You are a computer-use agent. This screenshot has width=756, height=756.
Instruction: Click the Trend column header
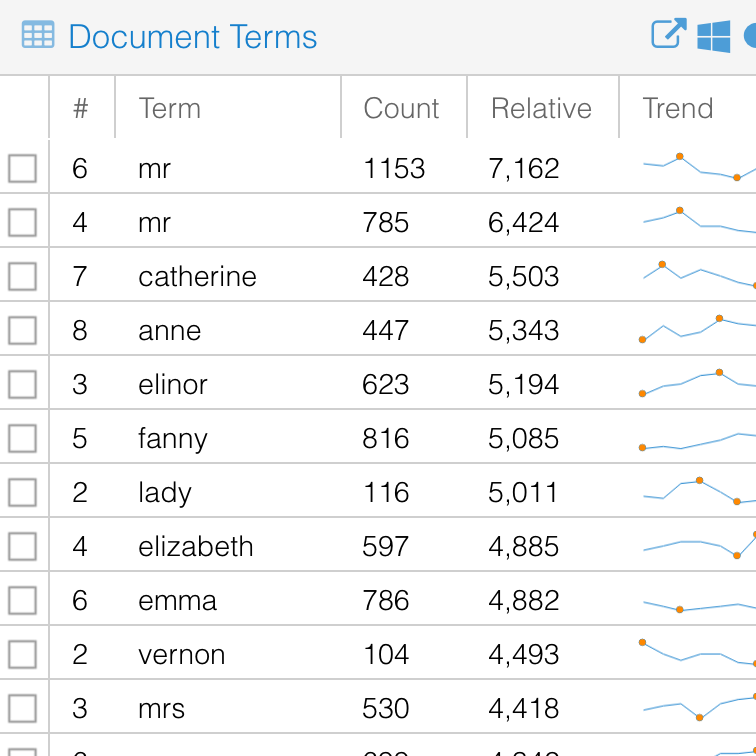point(678,108)
